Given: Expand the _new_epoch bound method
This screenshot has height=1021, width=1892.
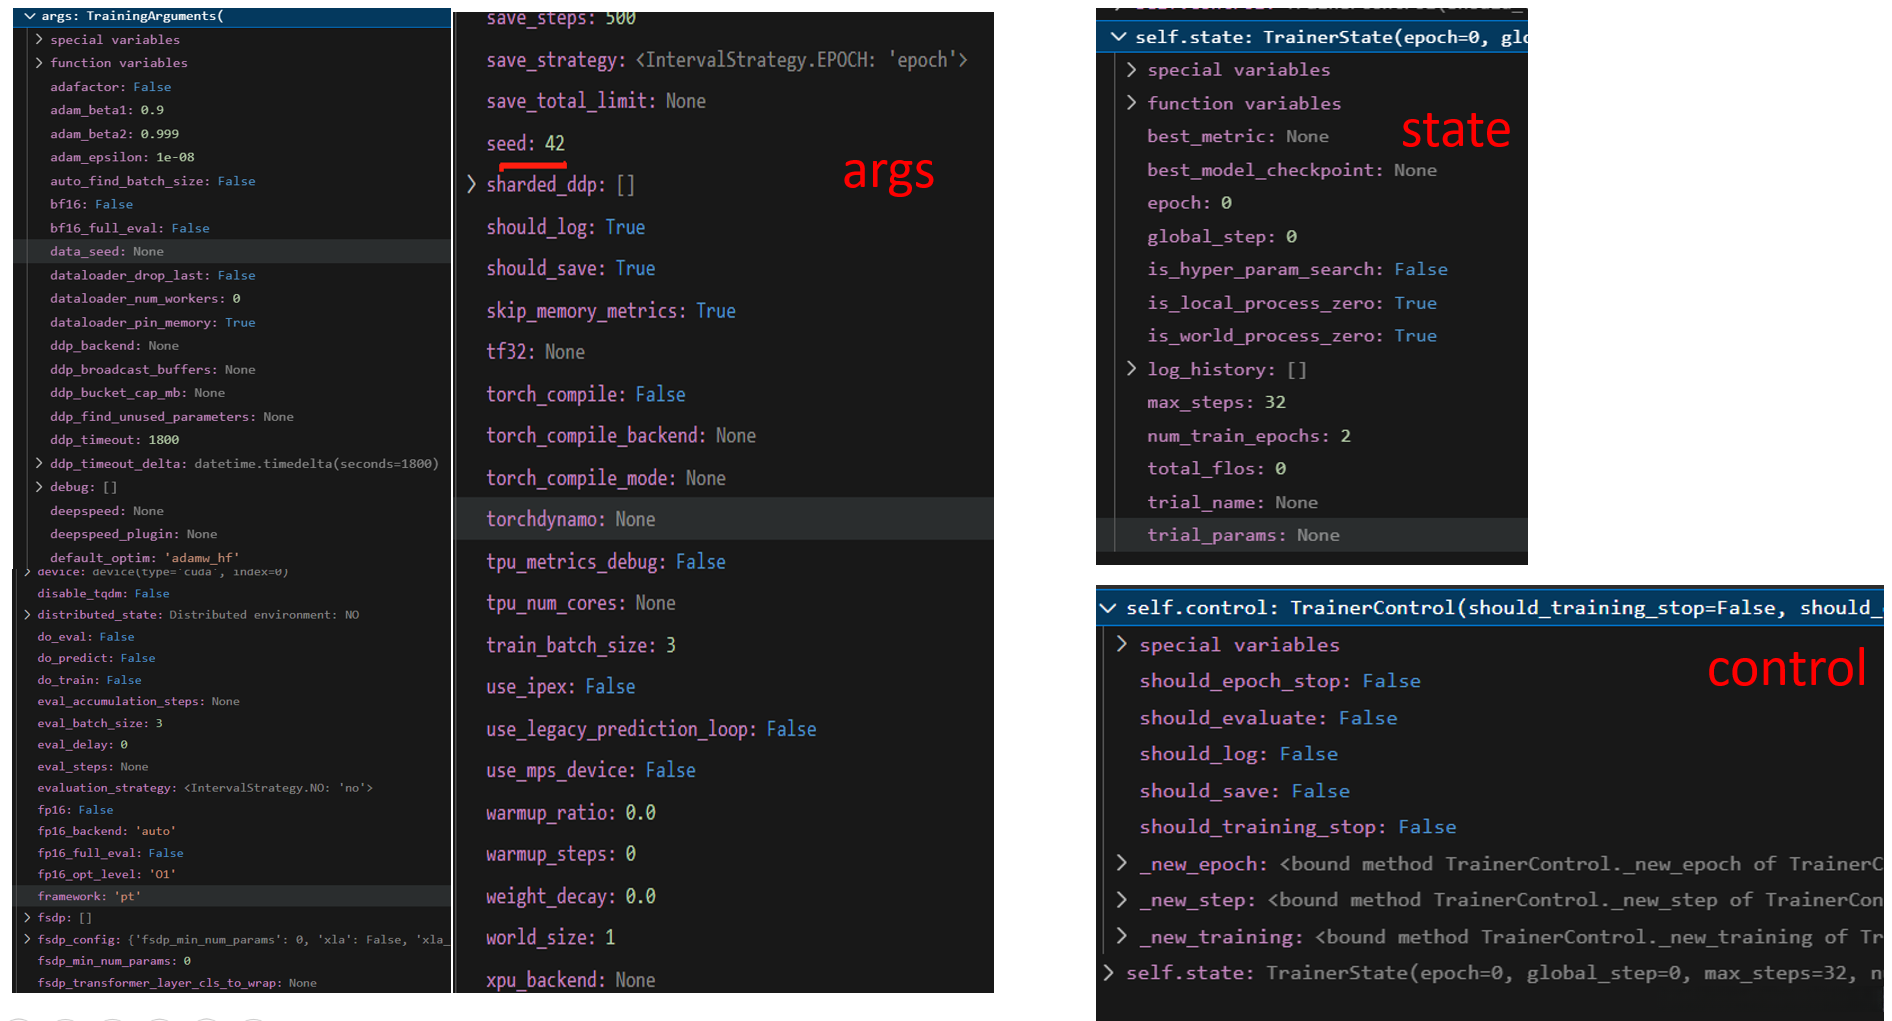Looking at the screenshot, I should [1121, 863].
